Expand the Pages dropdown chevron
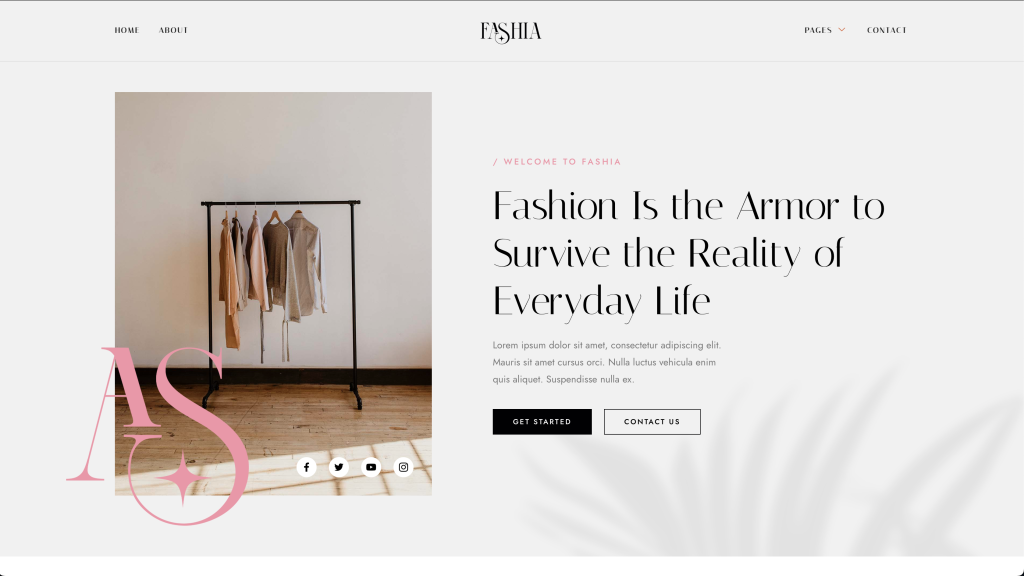 (x=842, y=29)
